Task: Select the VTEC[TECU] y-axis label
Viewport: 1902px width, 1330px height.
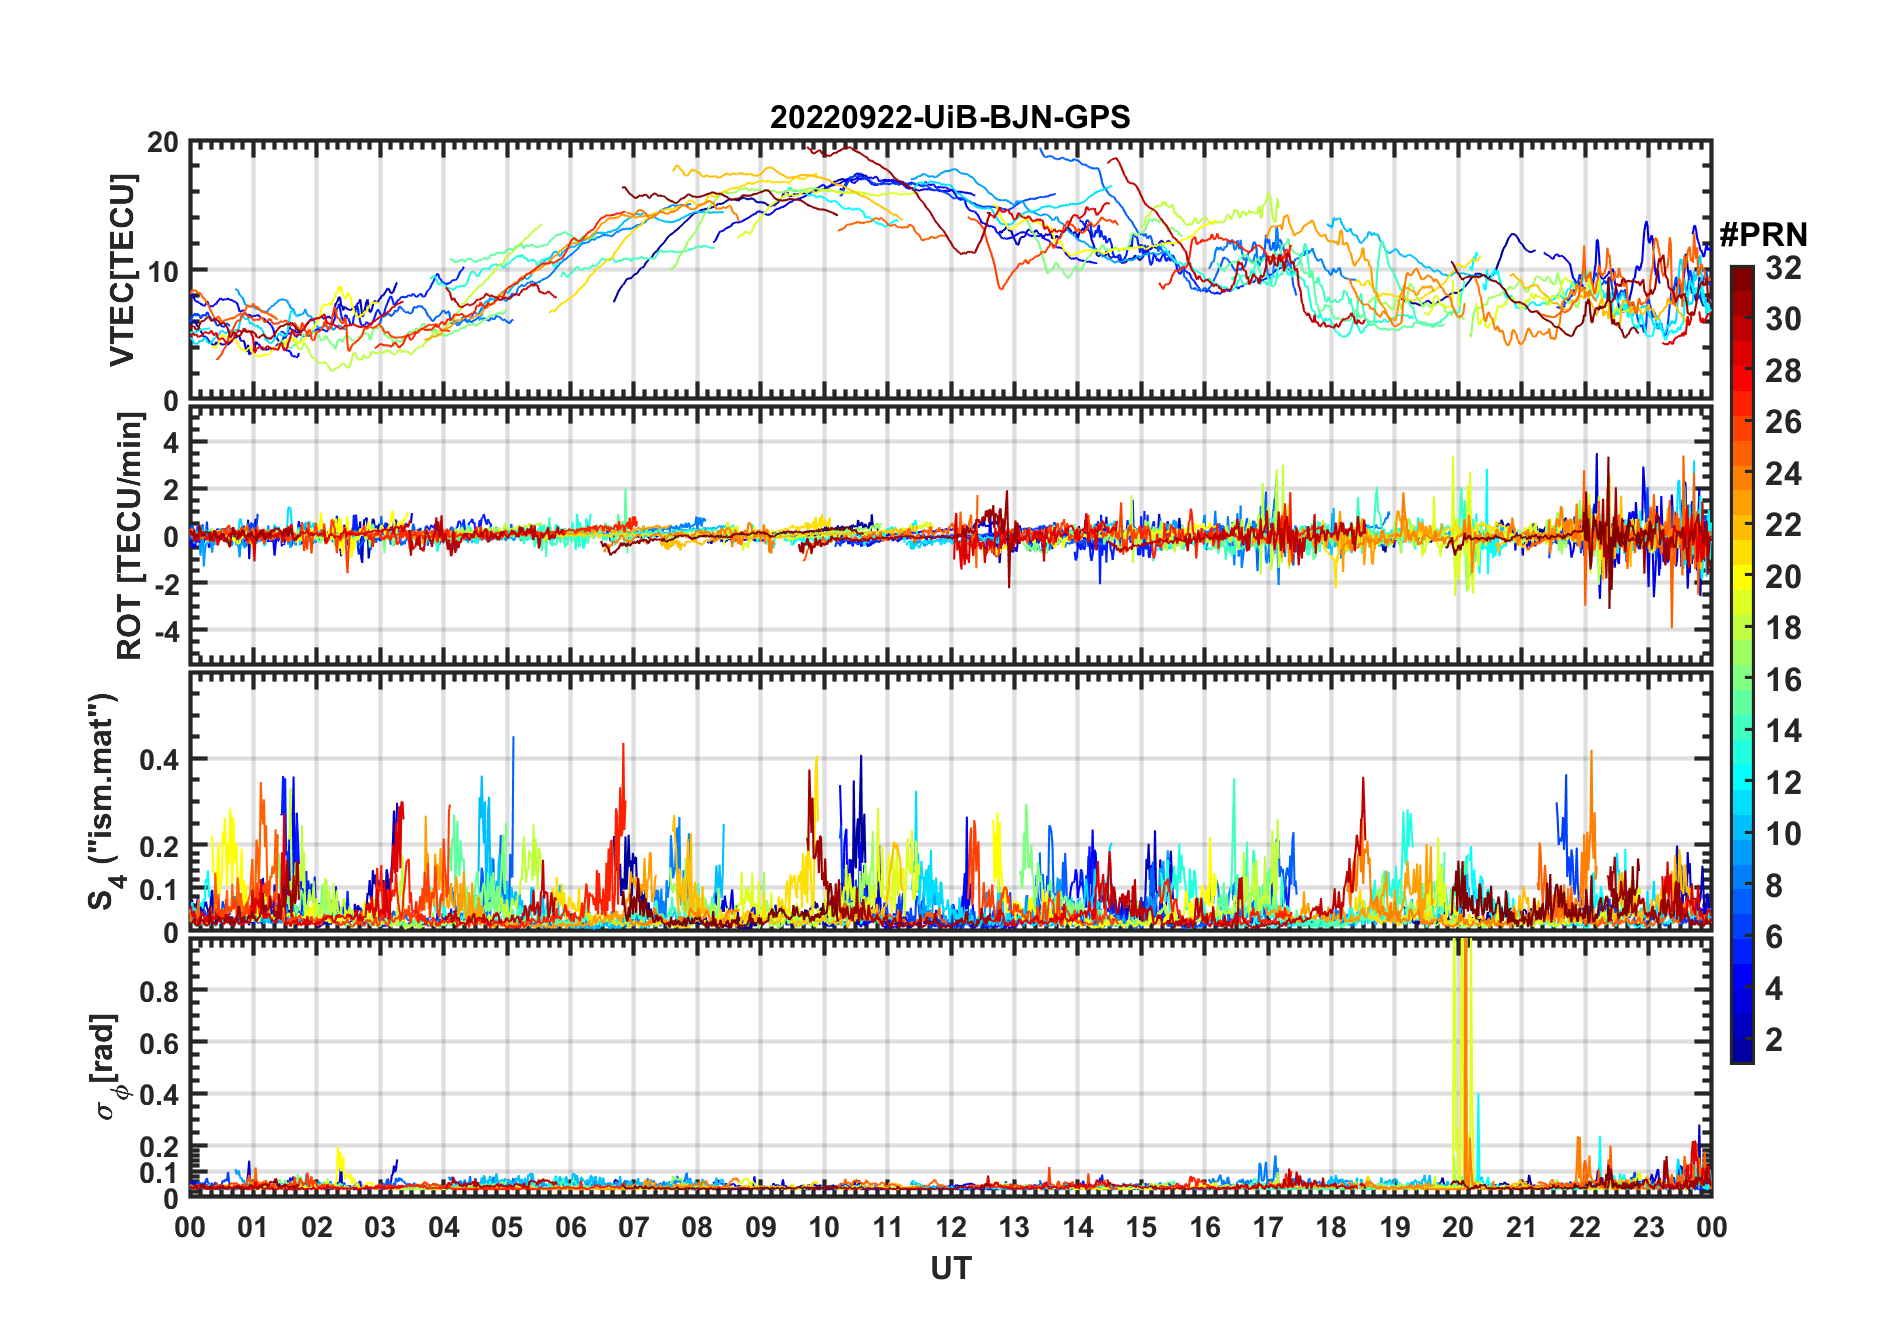Action: click(122, 270)
